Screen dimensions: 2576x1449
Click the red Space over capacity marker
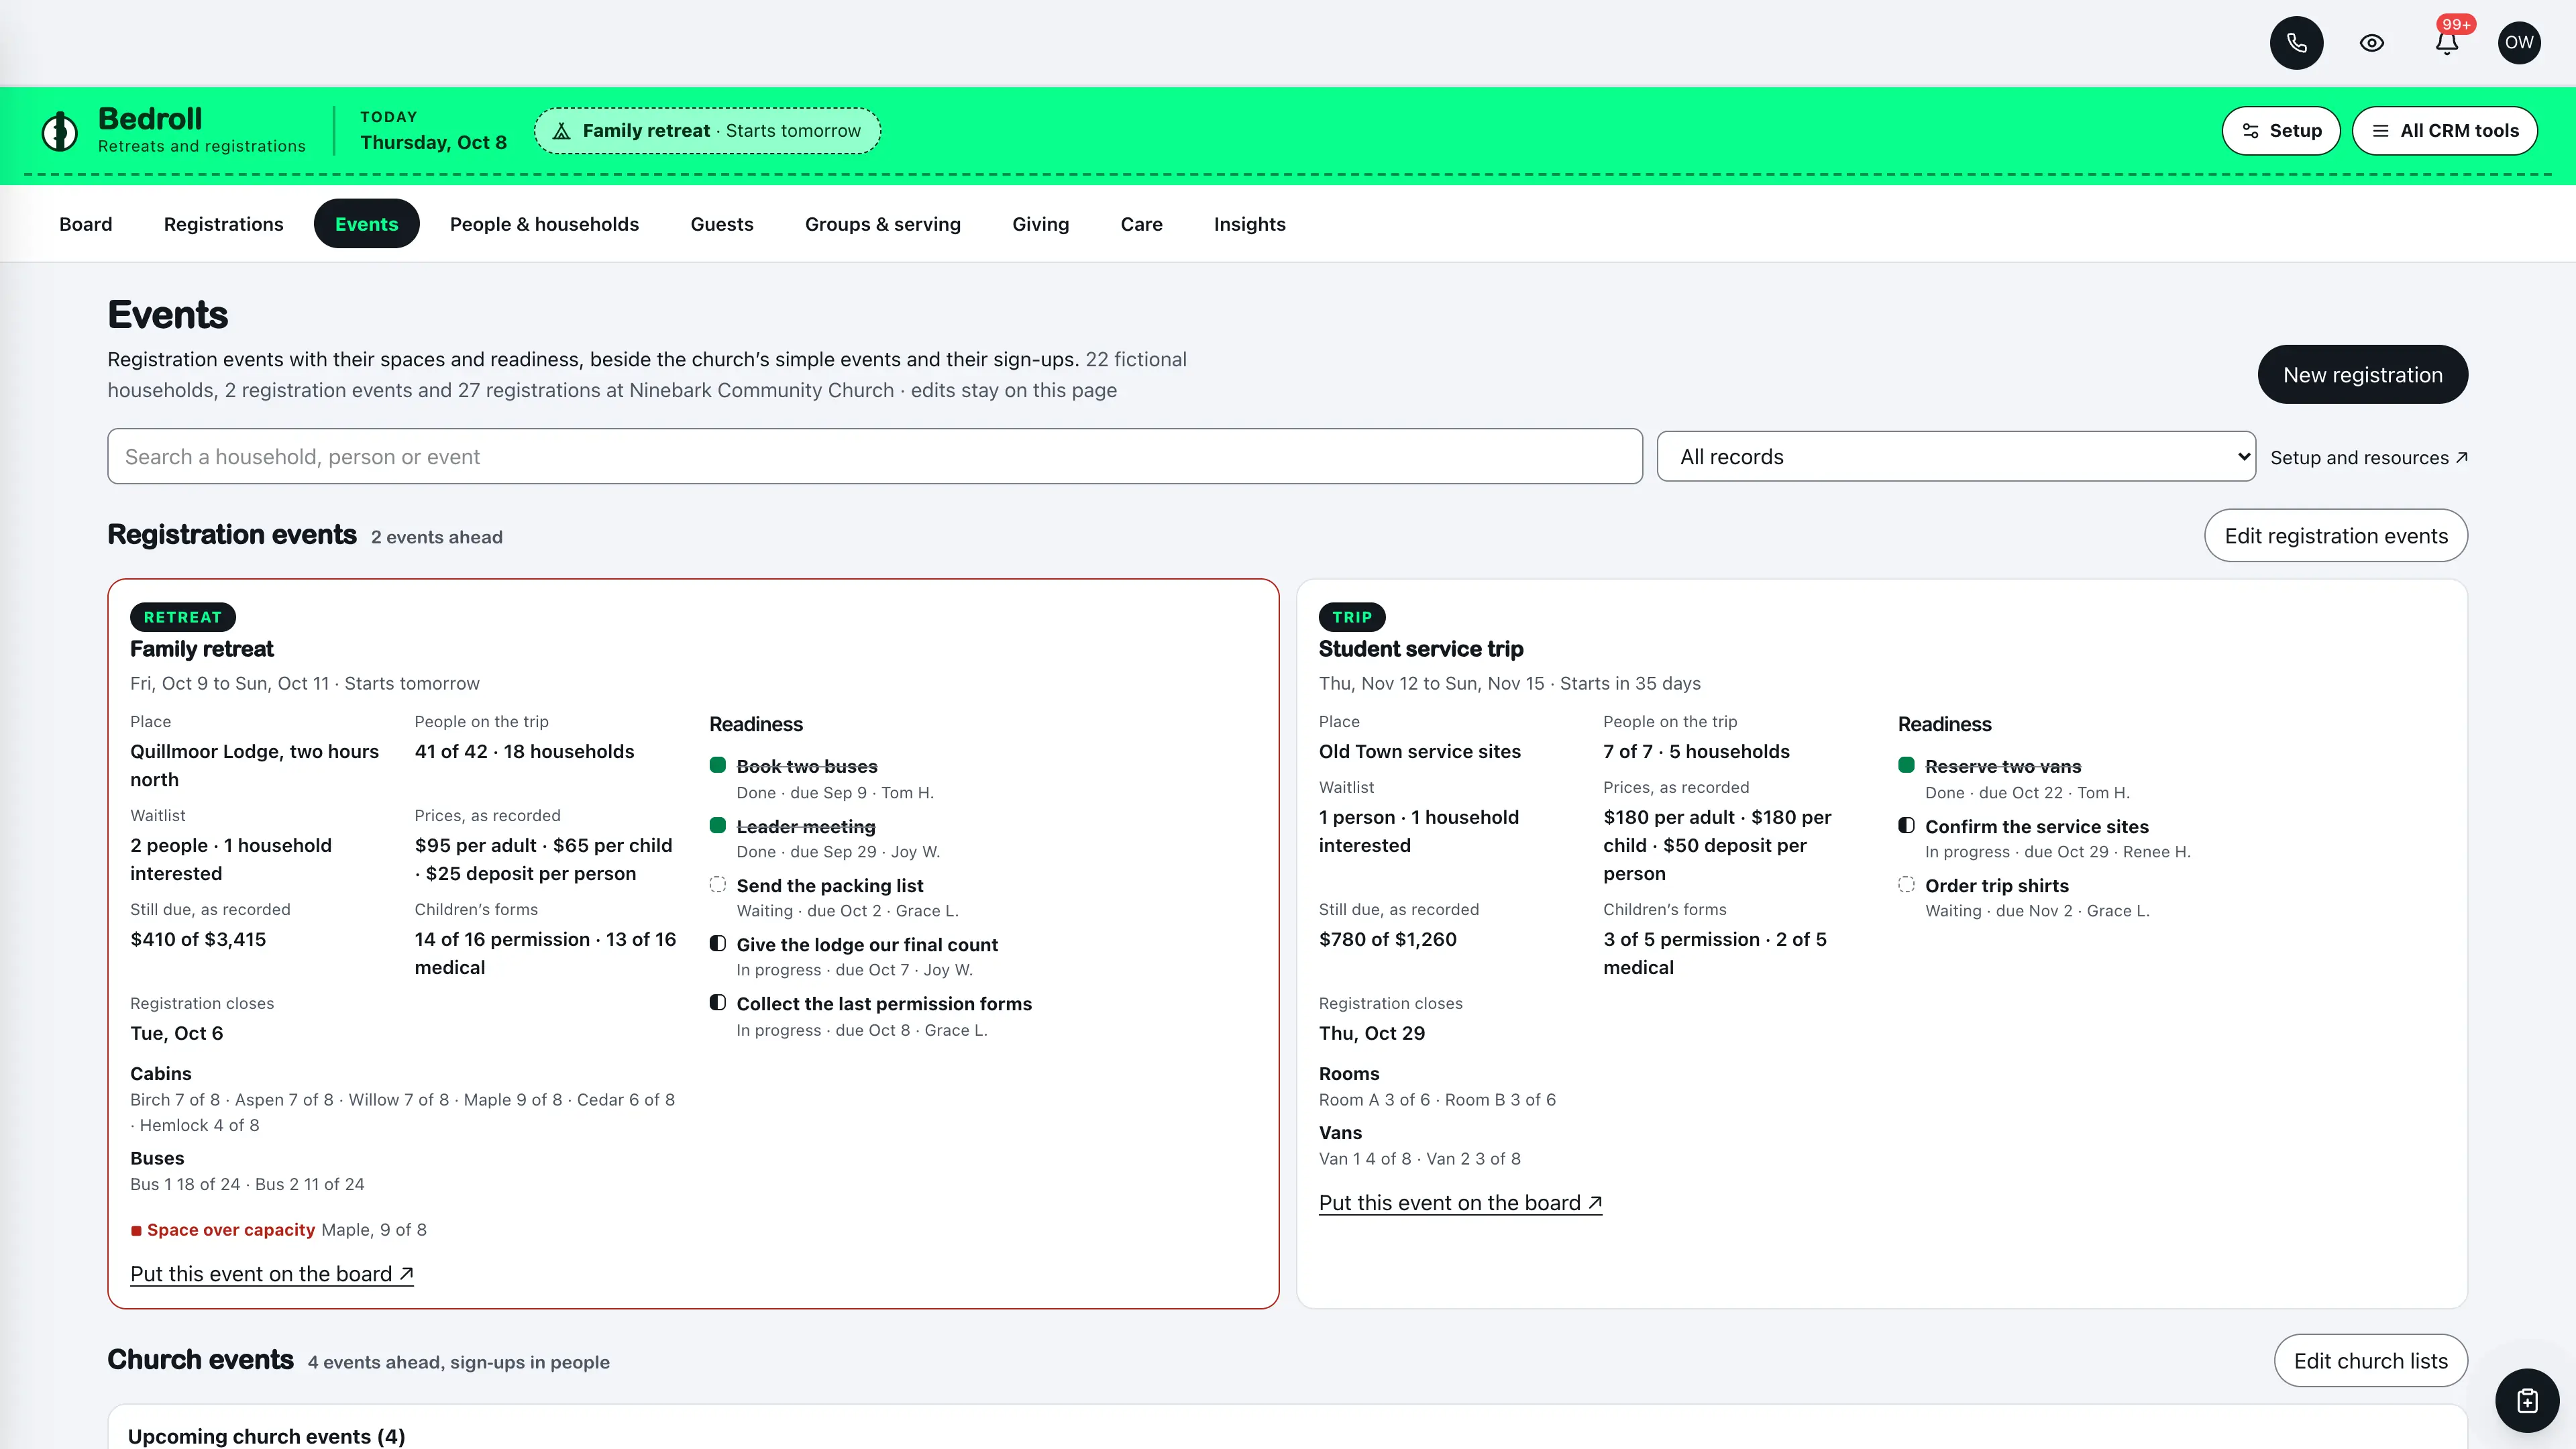pos(136,1231)
